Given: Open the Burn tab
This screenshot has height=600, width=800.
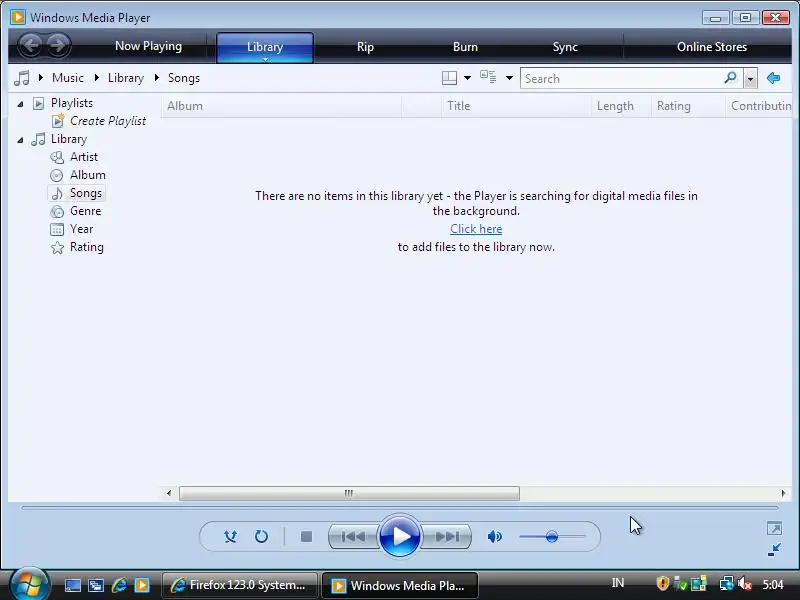Looking at the screenshot, I should [x=465, y=47].
